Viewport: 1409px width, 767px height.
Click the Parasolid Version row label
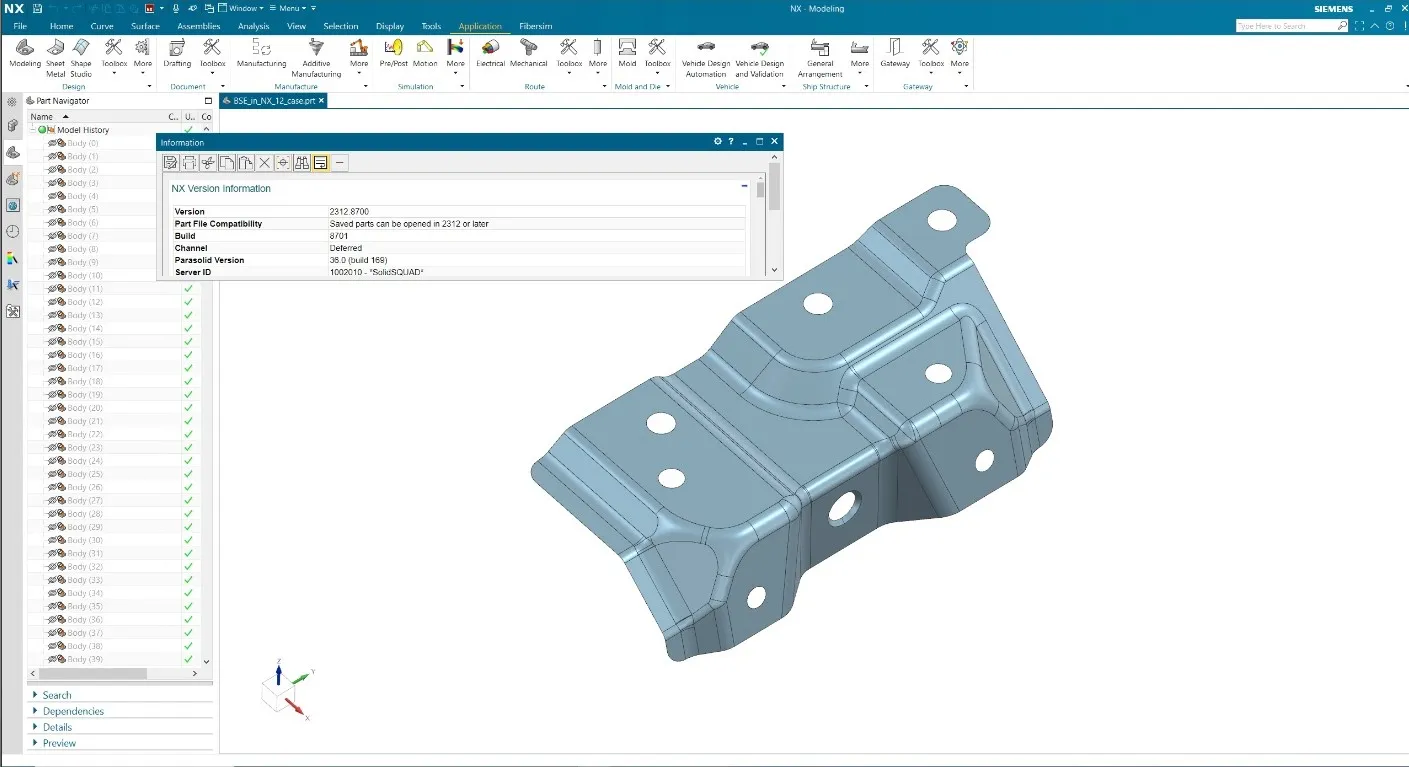click(x=209, y=260)
